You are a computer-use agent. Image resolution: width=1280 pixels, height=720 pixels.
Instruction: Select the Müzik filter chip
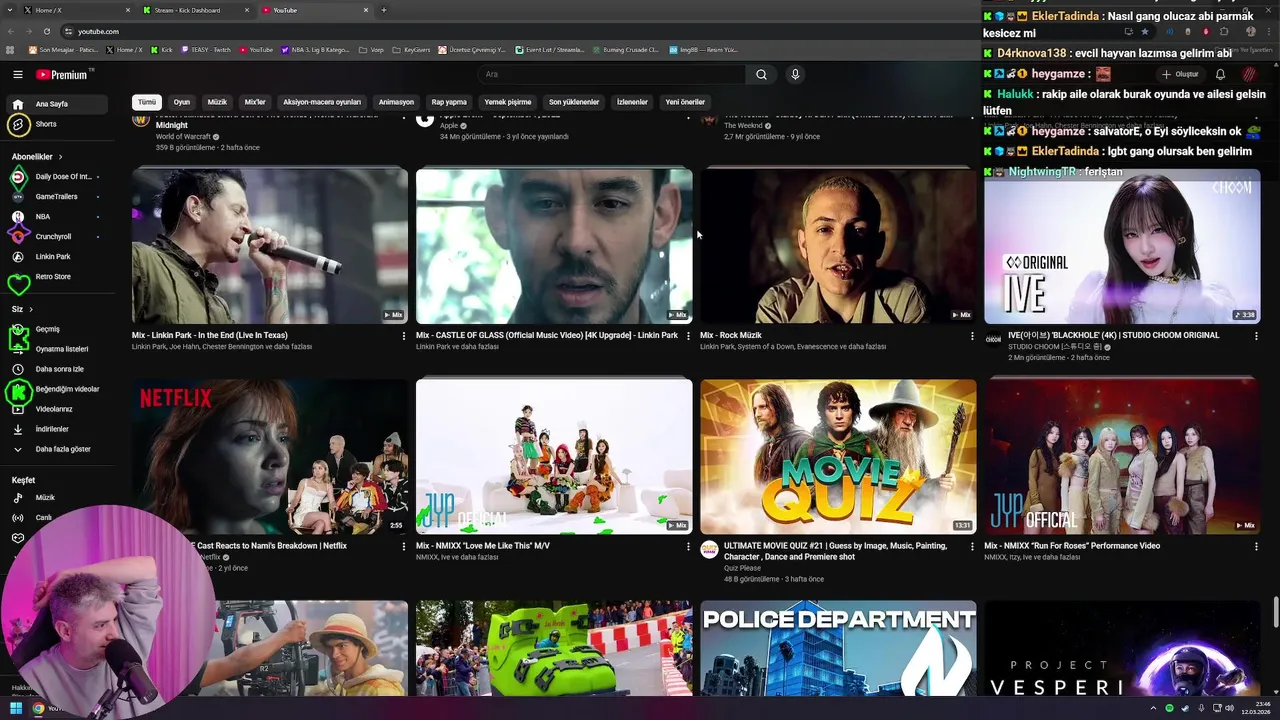tap(217, 102)
